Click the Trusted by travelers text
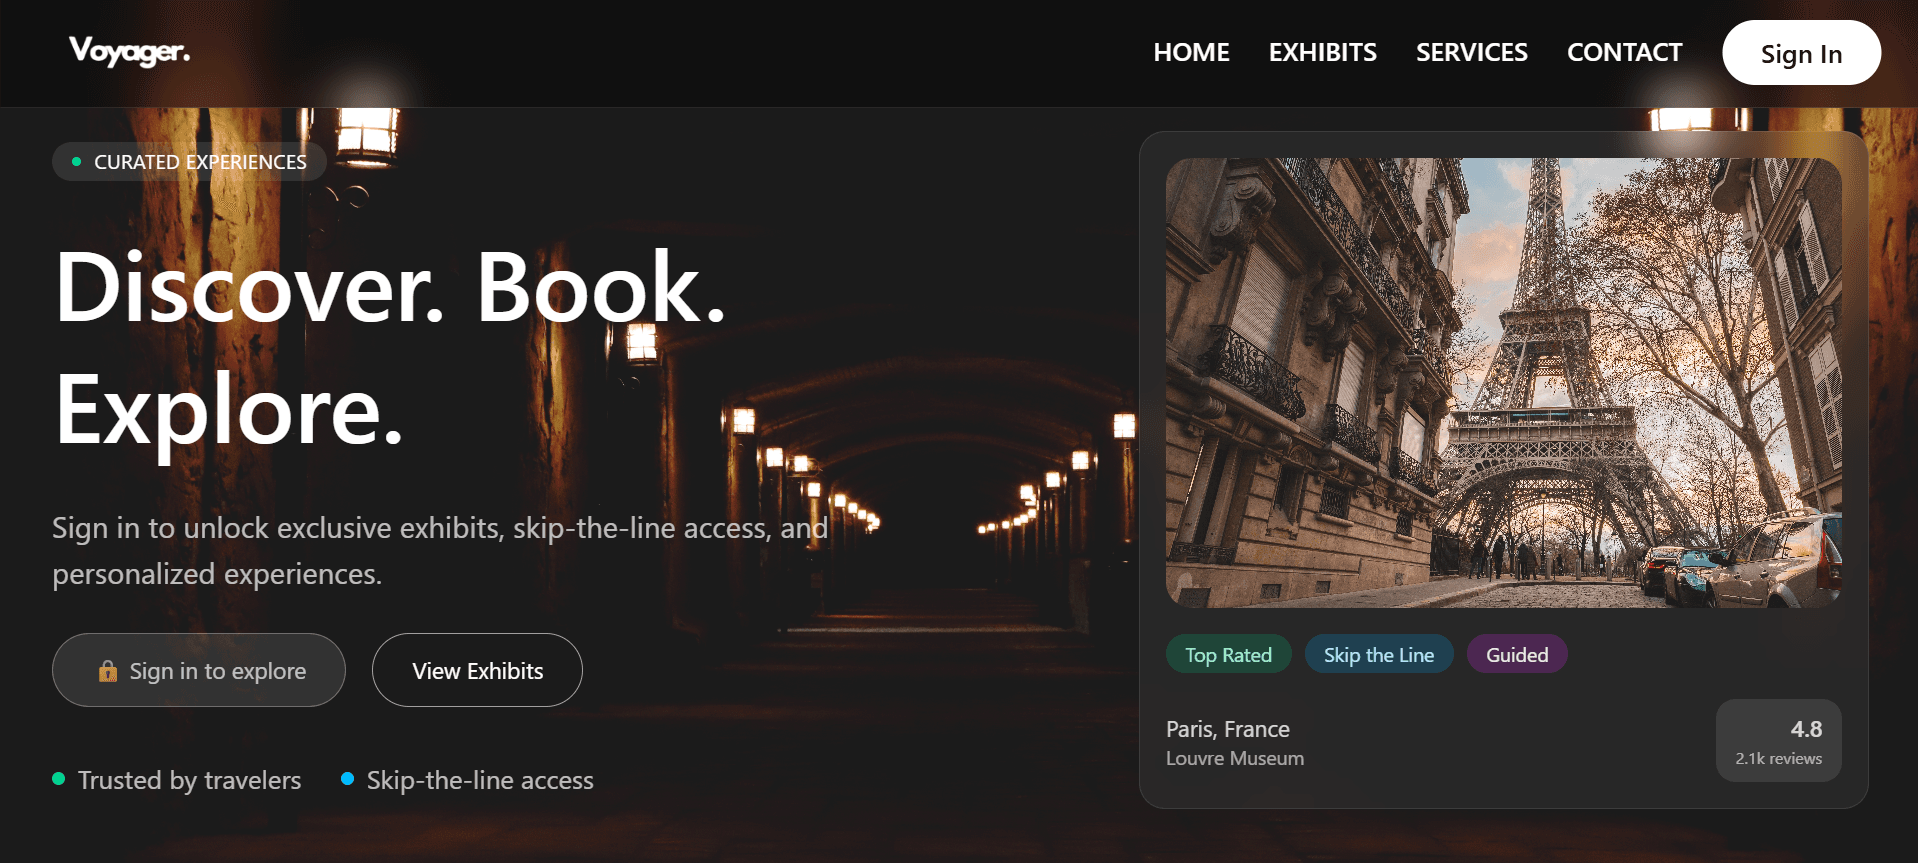Viewport: 1918px width, 863px height. [189, 780]
